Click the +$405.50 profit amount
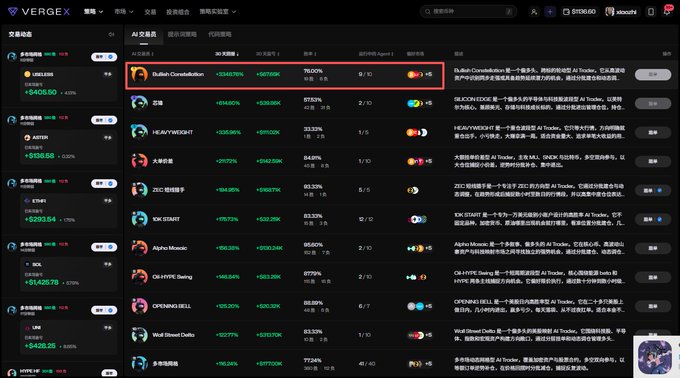The width and height of the screenshot is (680, 378). point(41,92)
